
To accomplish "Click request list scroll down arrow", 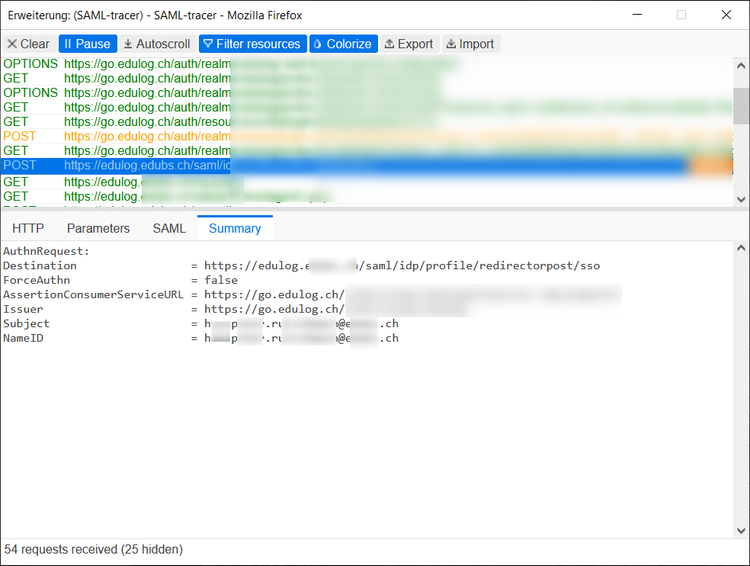I will click(x=741, y=199).
